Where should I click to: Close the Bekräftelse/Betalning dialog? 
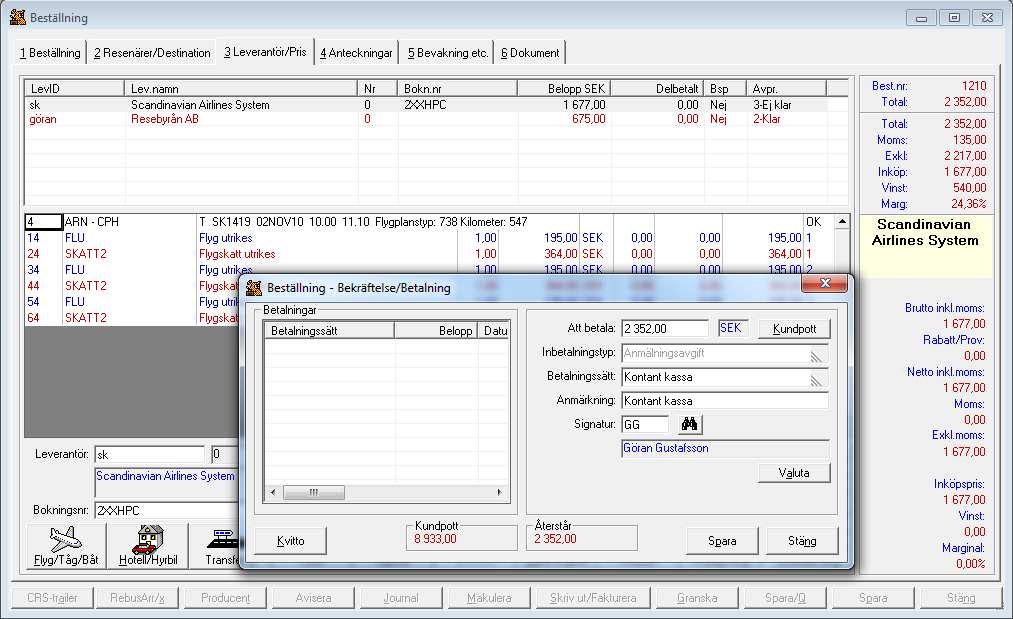824,283
